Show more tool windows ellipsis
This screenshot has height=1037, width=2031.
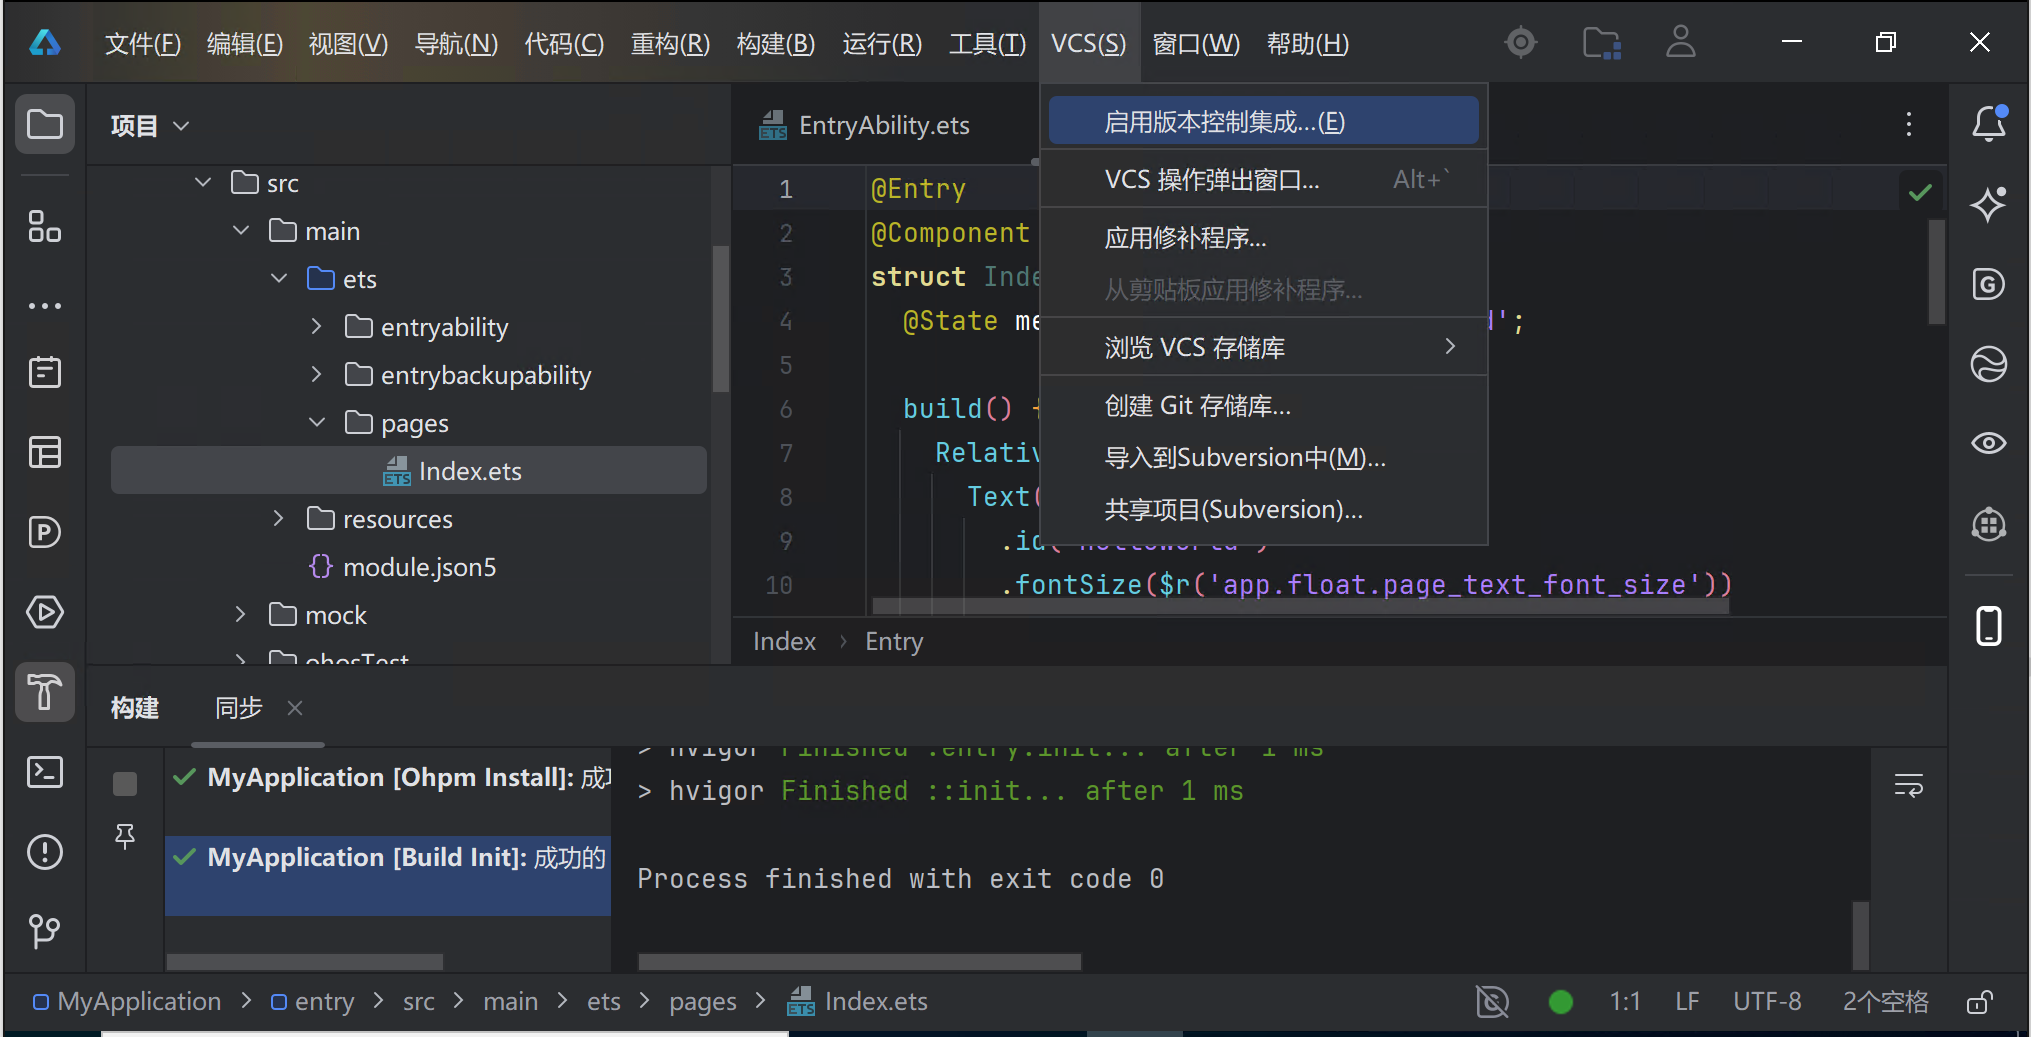point(45,306)
